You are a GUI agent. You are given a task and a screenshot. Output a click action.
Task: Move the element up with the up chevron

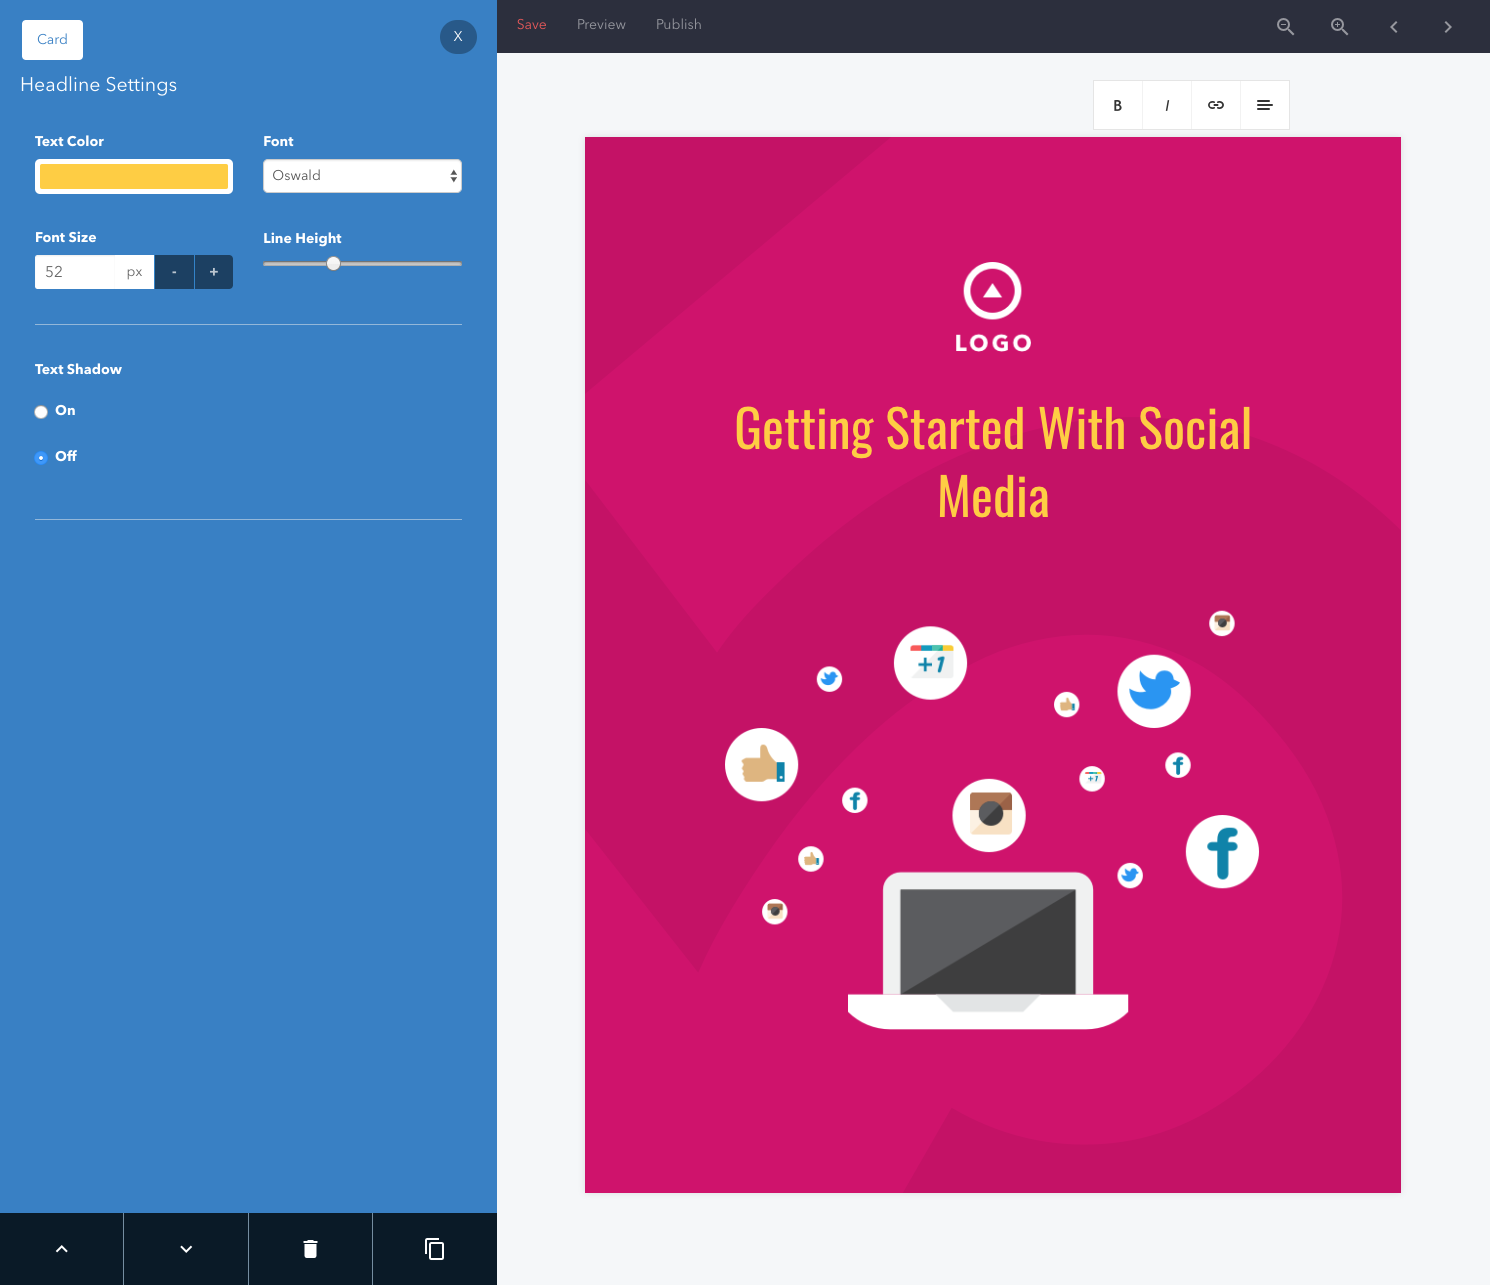[x=62, y=1249]
